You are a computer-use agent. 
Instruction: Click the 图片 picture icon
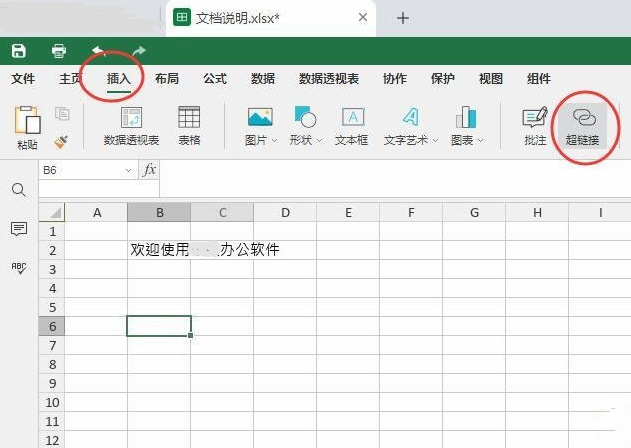click(x=260, y=118)
